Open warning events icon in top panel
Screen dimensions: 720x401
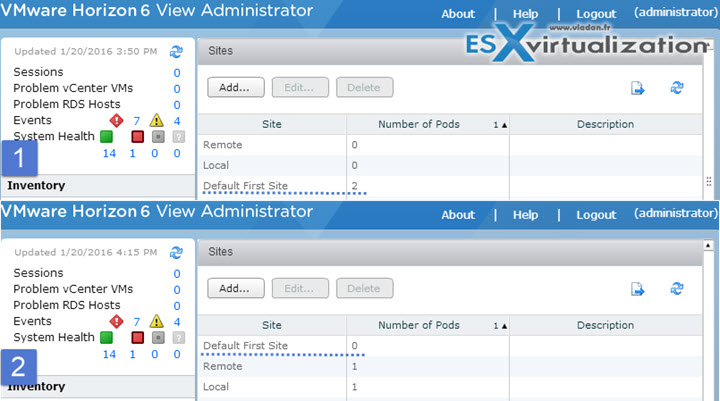pyautogui.click(x=156, y=120)
